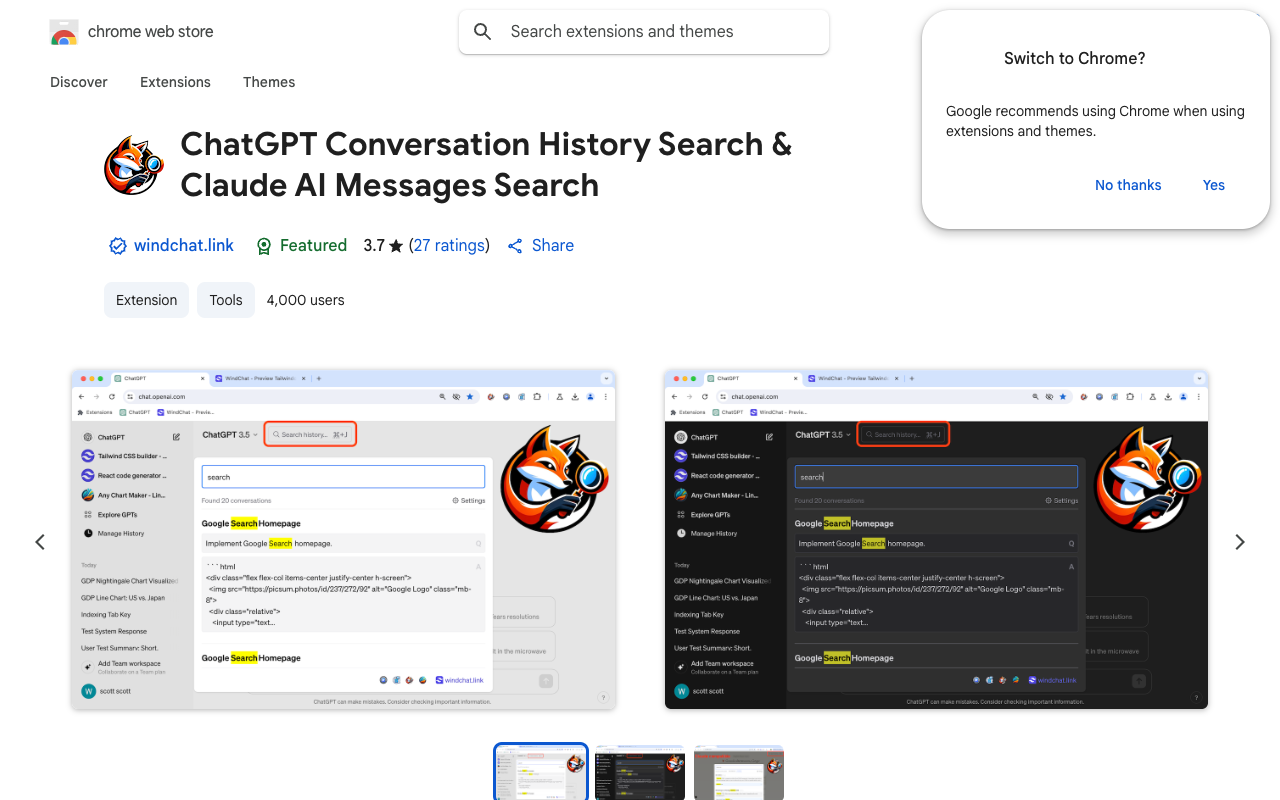Click the 3.7 rating value
The height and width of the screenshot is (800, 1280).
pos(374,246)
